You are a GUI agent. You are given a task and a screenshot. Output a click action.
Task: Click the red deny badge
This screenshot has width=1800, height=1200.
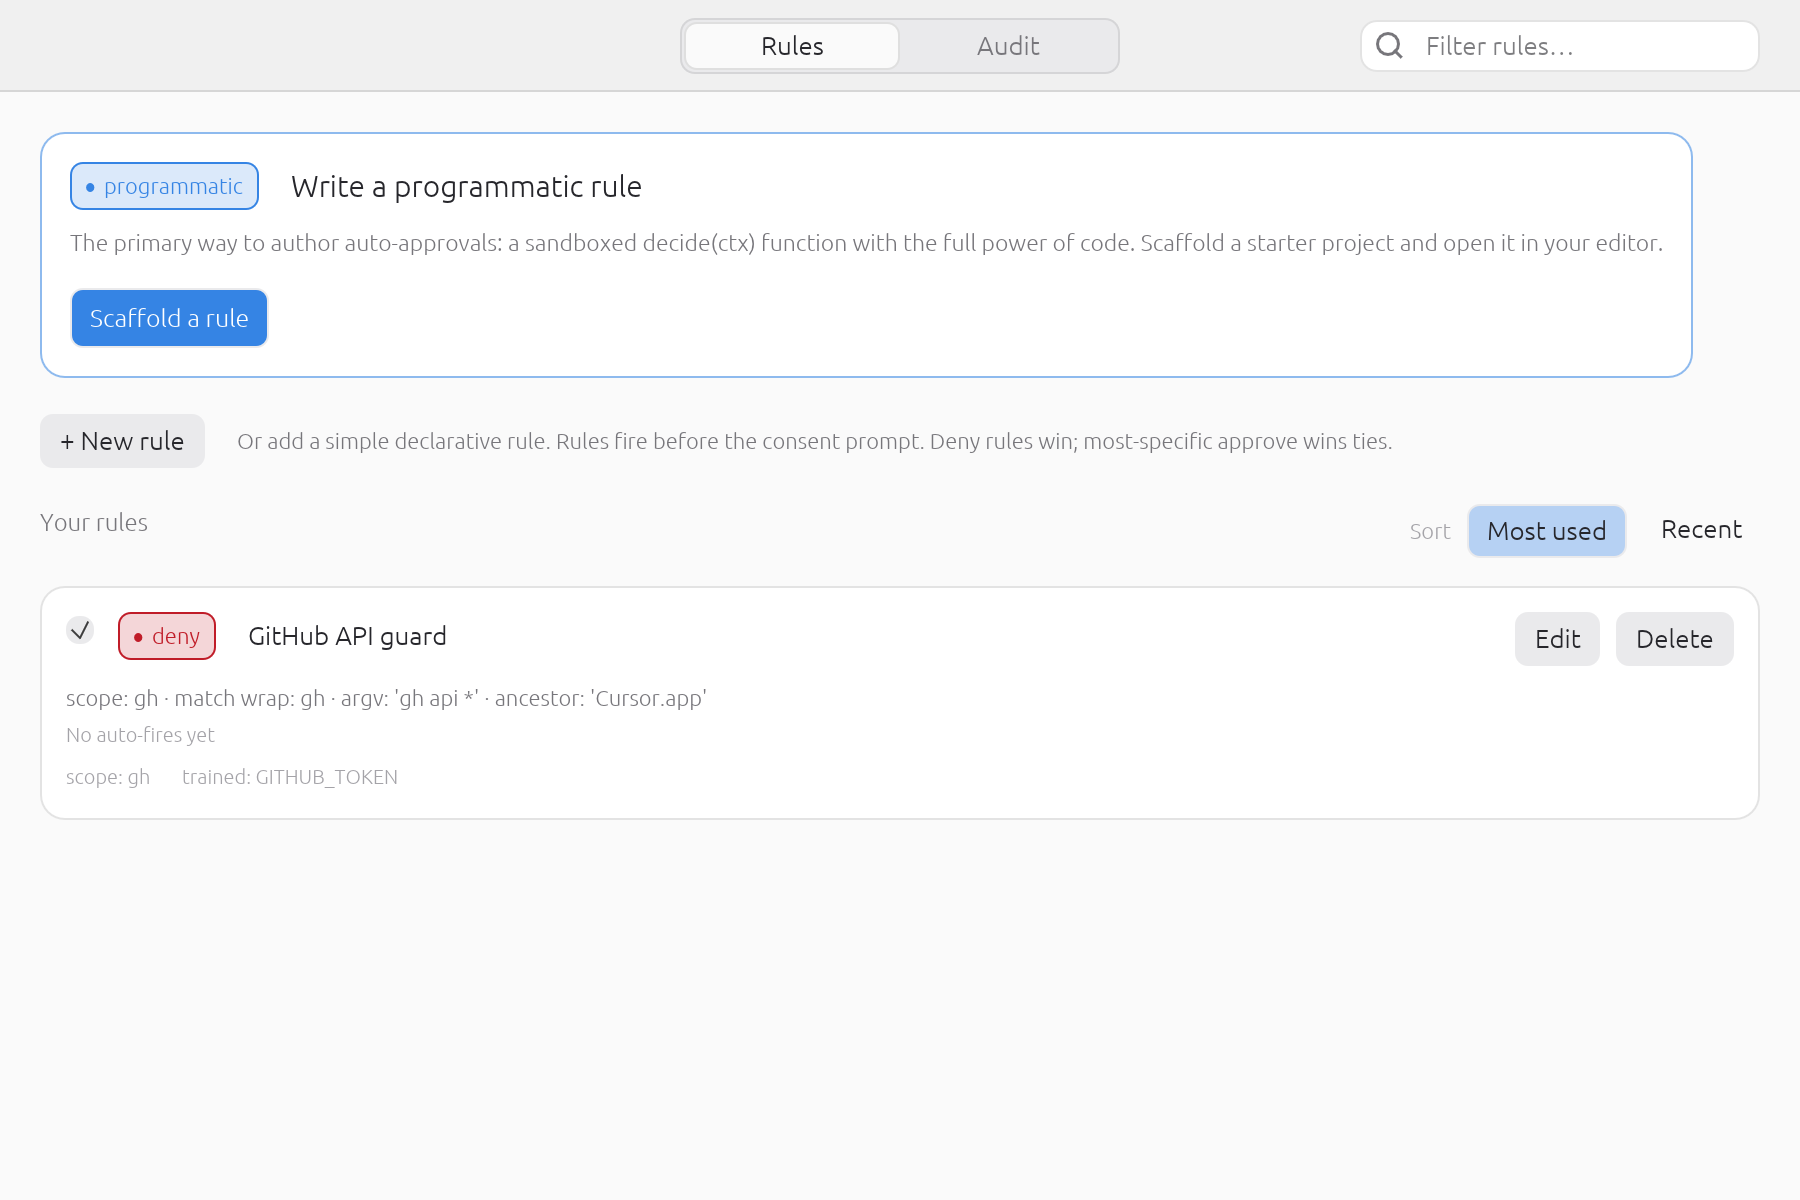click(167, 636)
